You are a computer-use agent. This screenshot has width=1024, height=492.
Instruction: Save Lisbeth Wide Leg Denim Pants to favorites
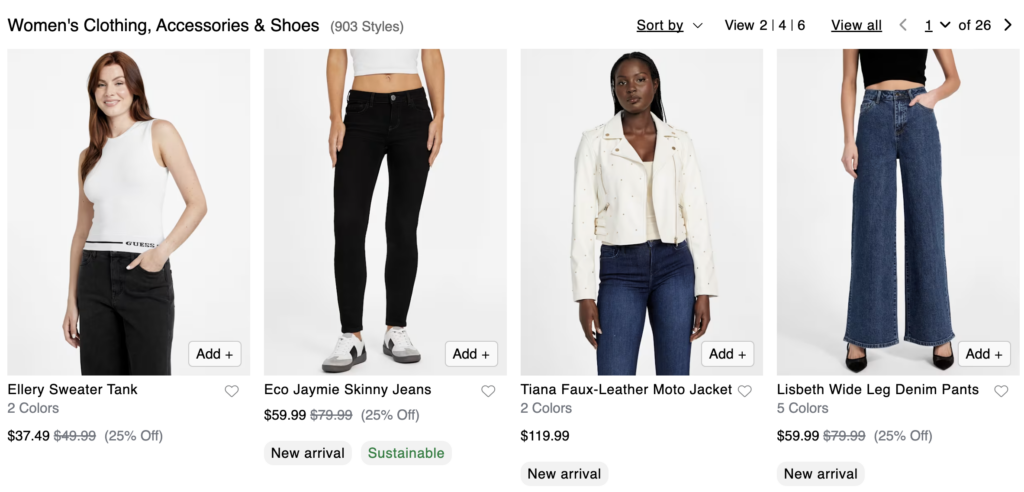click(1001, 391)
